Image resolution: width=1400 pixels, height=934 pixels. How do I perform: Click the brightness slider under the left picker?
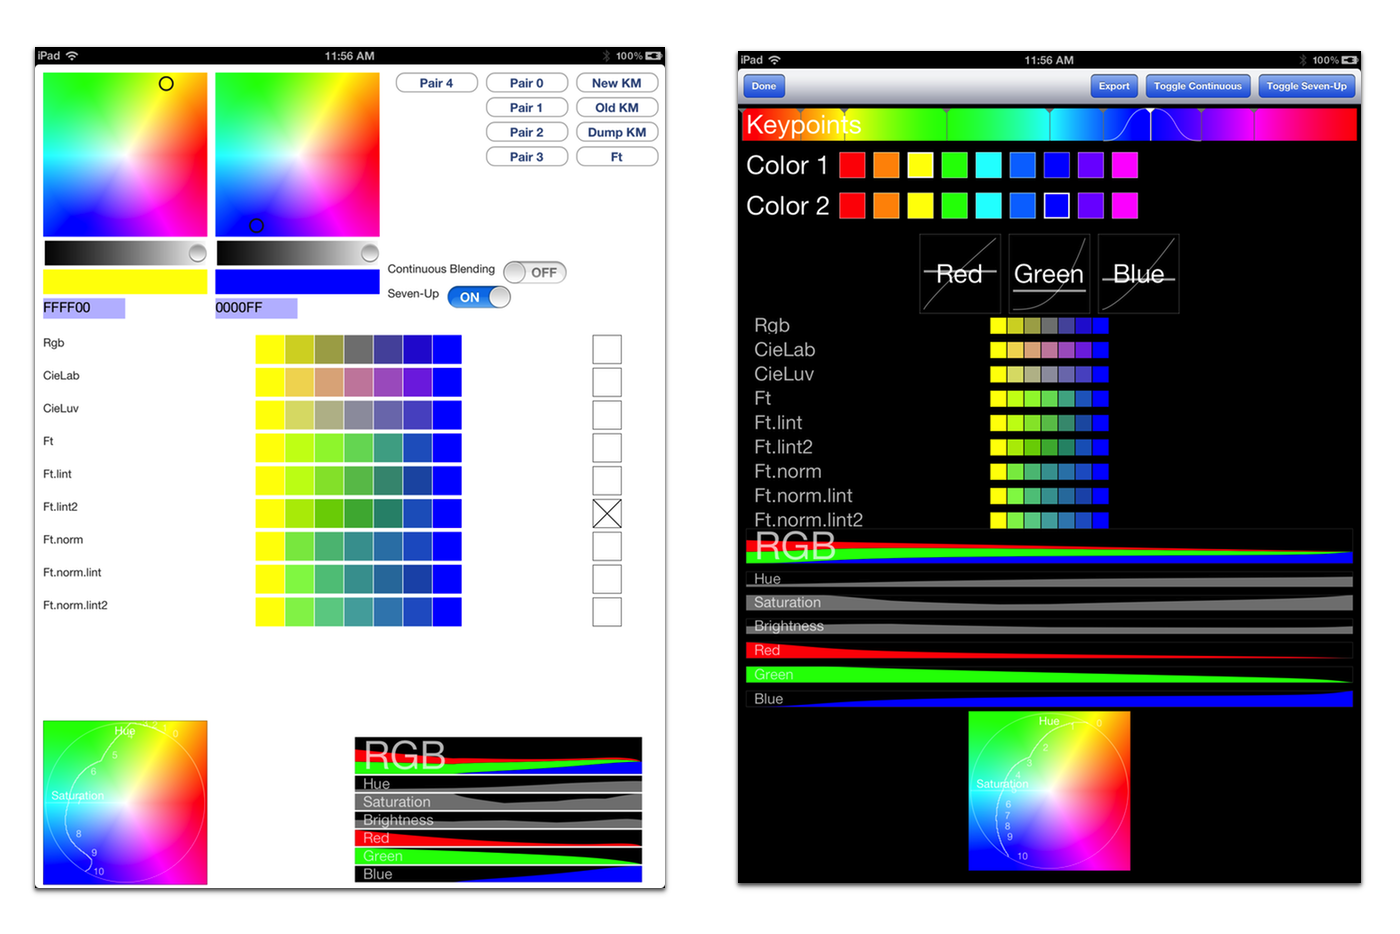[x=125, y=251]
